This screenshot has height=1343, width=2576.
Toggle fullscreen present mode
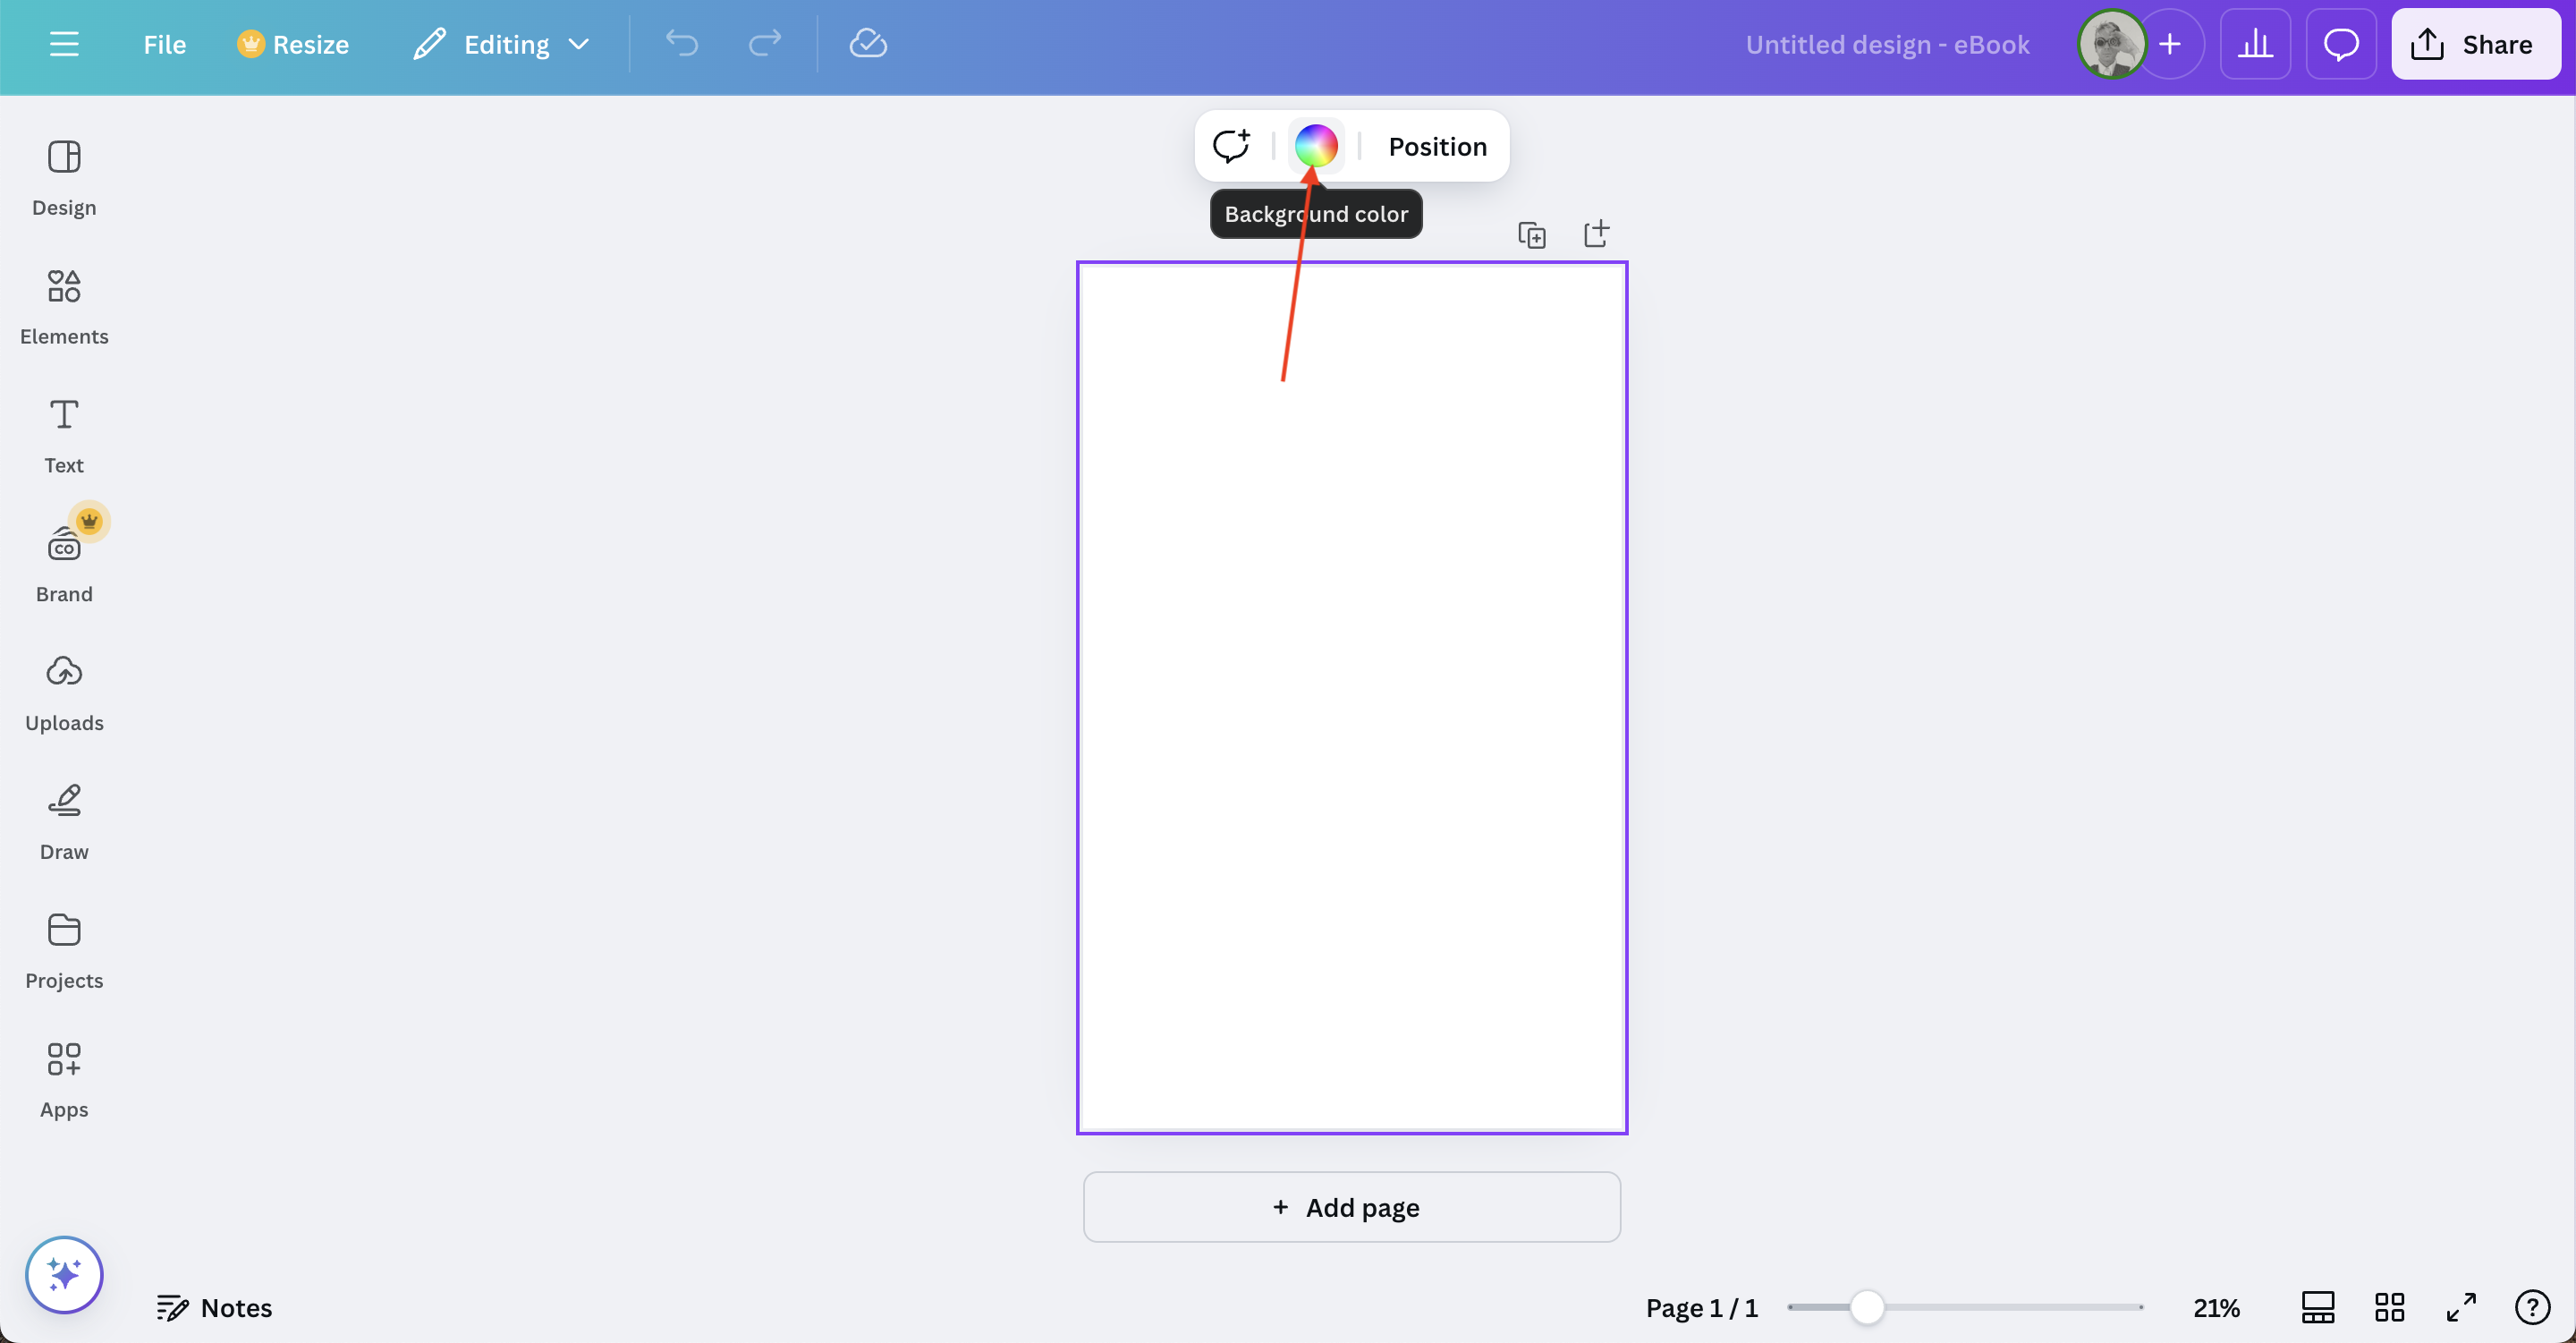point(2461,1307)
